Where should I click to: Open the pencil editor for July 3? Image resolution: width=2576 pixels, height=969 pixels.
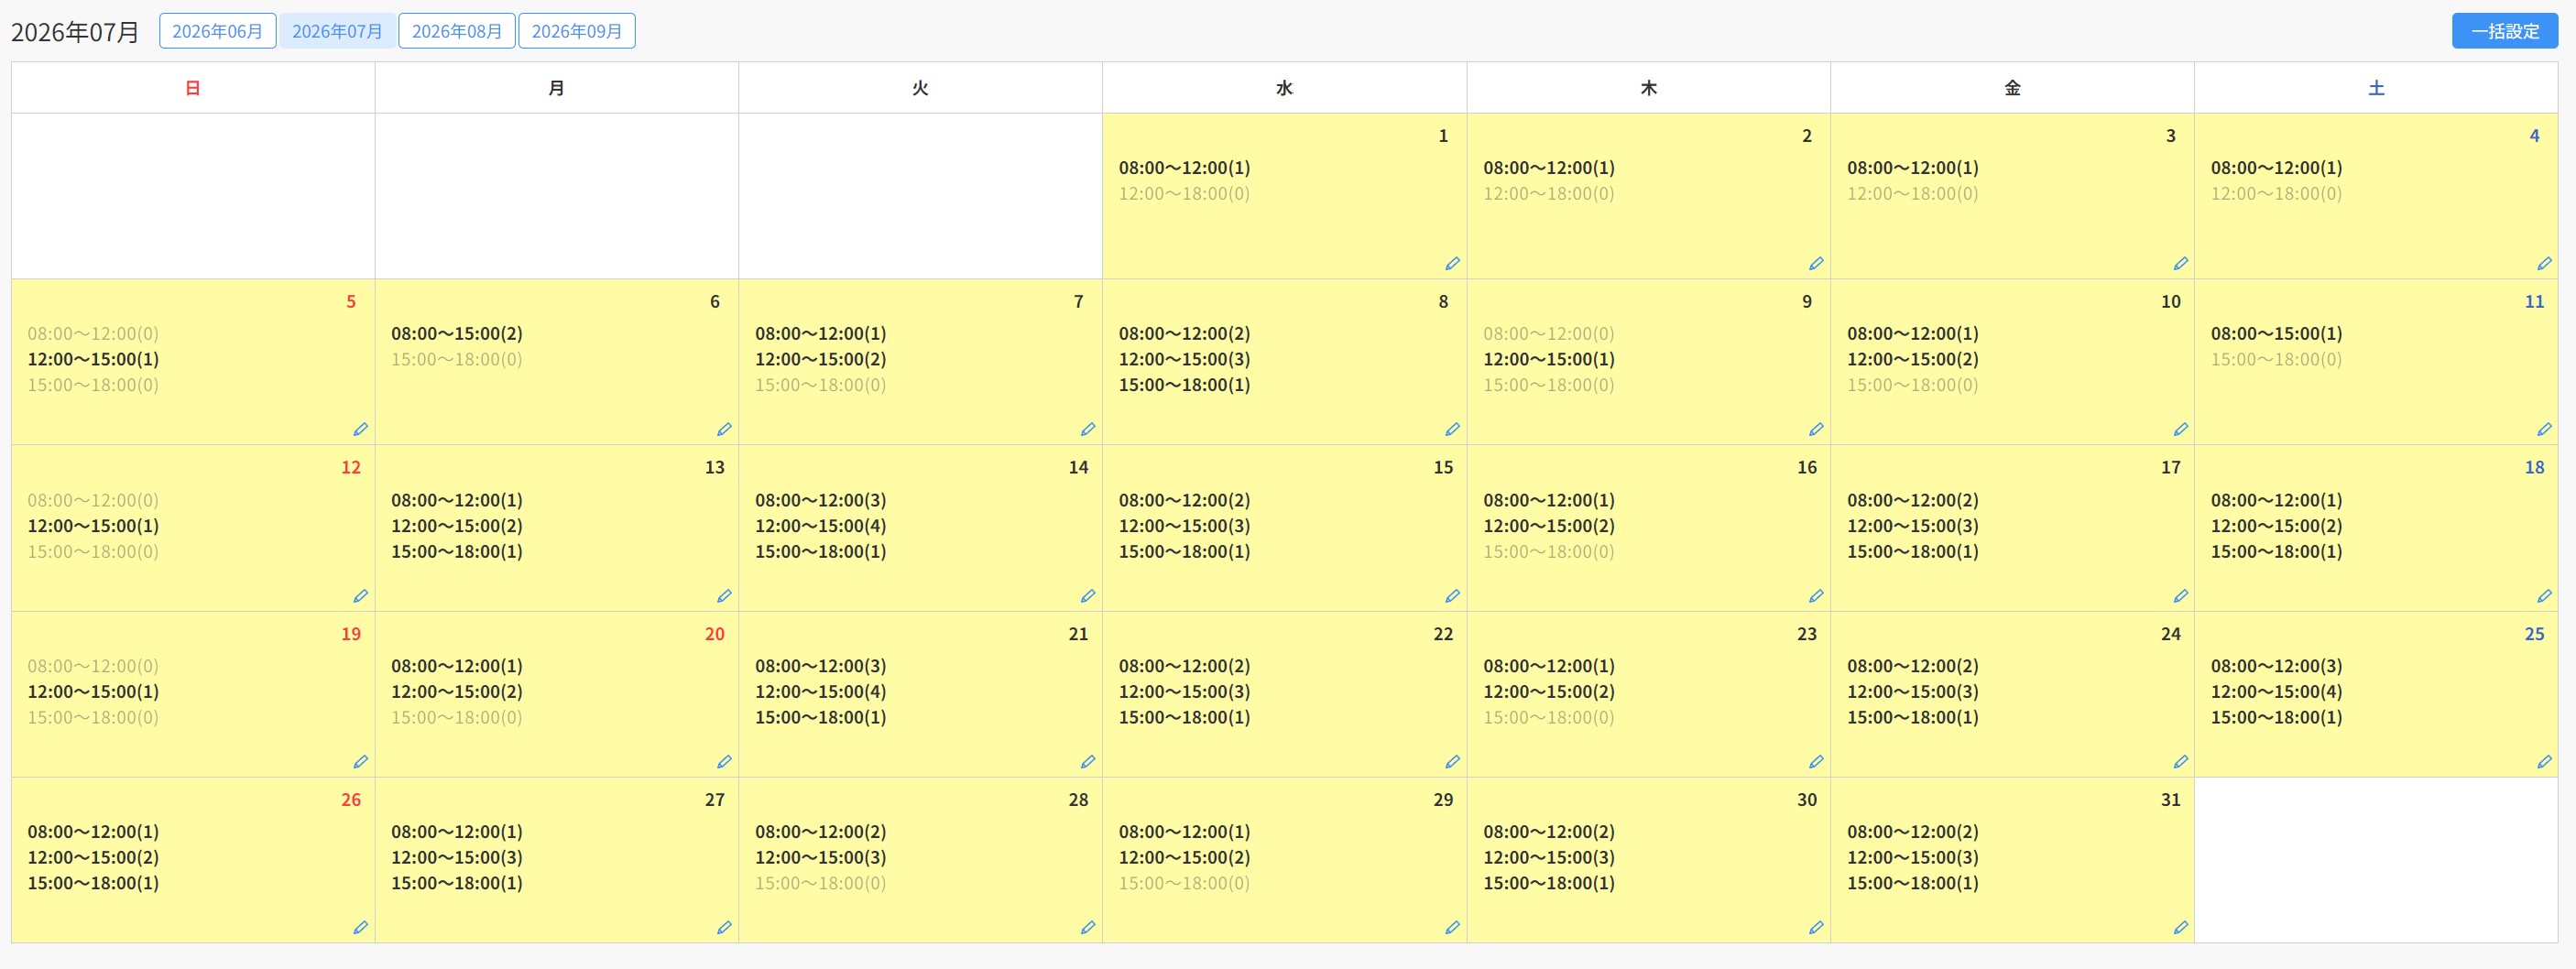coord(2181,264)
